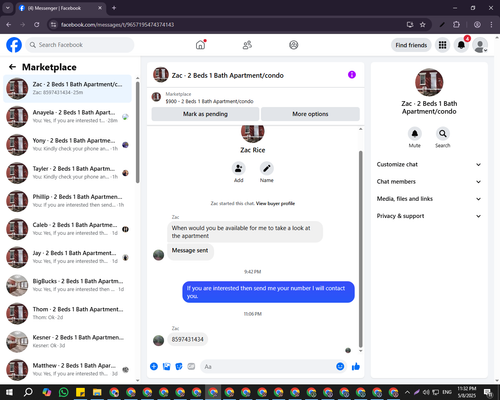Click Find friends button
Image resolution: width=500 pixels, height=400 pixels.
click(x=411, y=45)
